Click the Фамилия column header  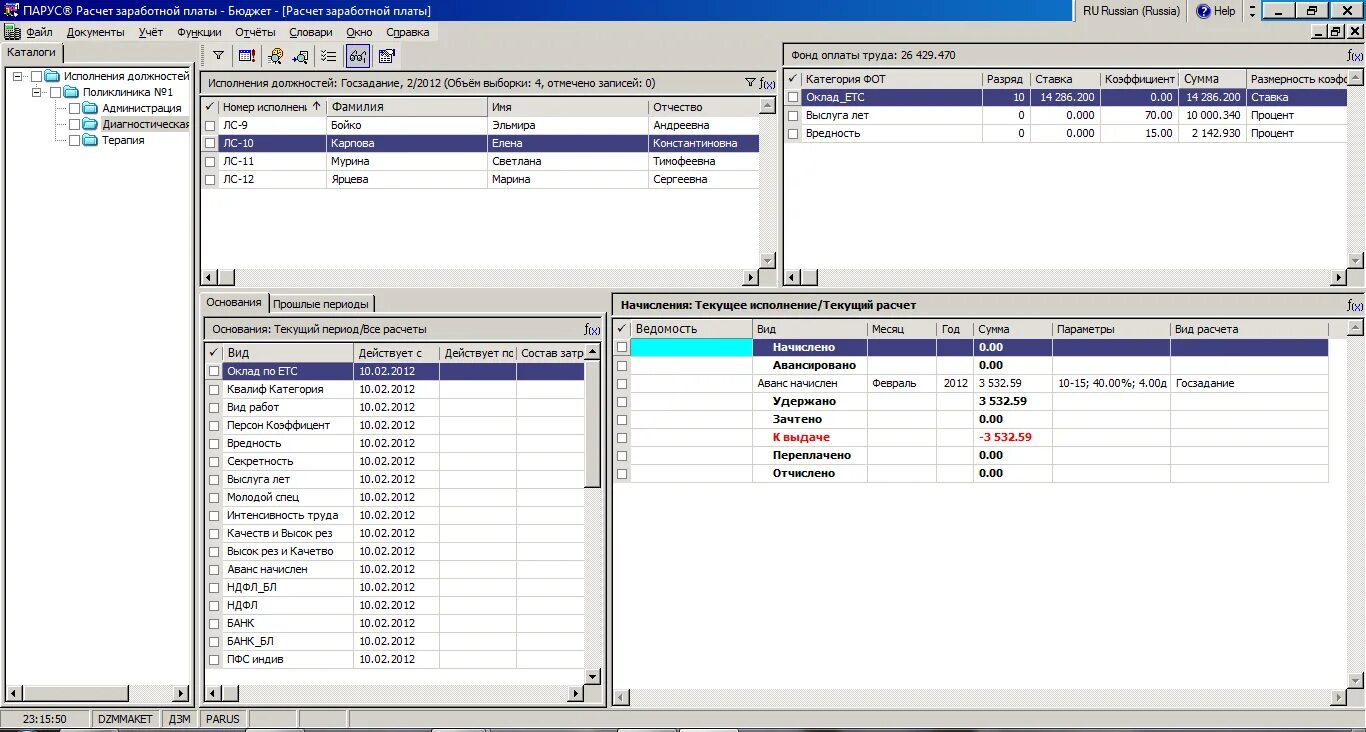pyautogui.click(x=408, y=107)
